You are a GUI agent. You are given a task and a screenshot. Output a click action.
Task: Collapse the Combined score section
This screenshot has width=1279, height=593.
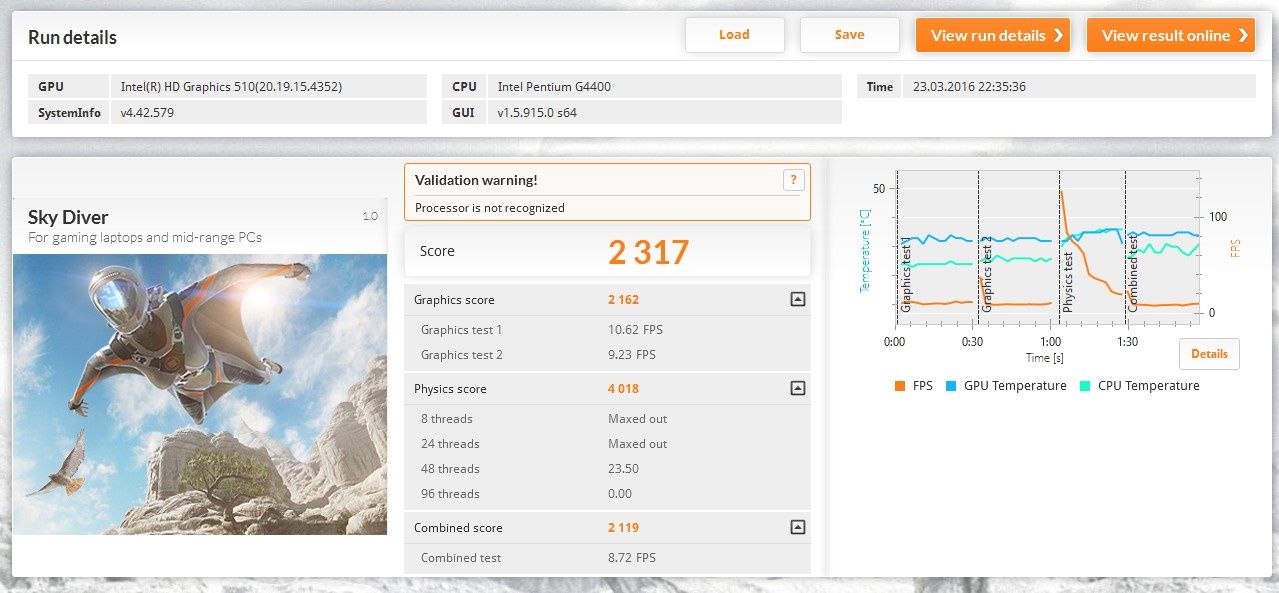click(797, 527)
